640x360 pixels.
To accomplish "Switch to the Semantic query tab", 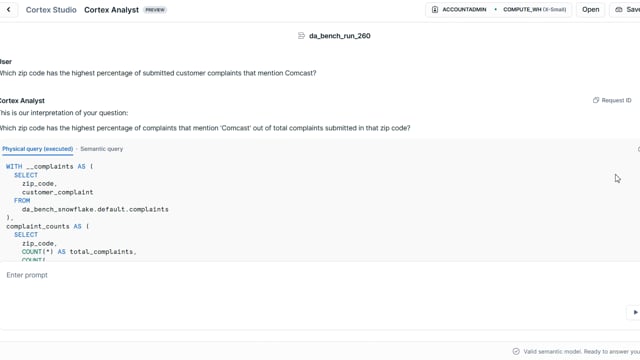I will pos(102,149).
